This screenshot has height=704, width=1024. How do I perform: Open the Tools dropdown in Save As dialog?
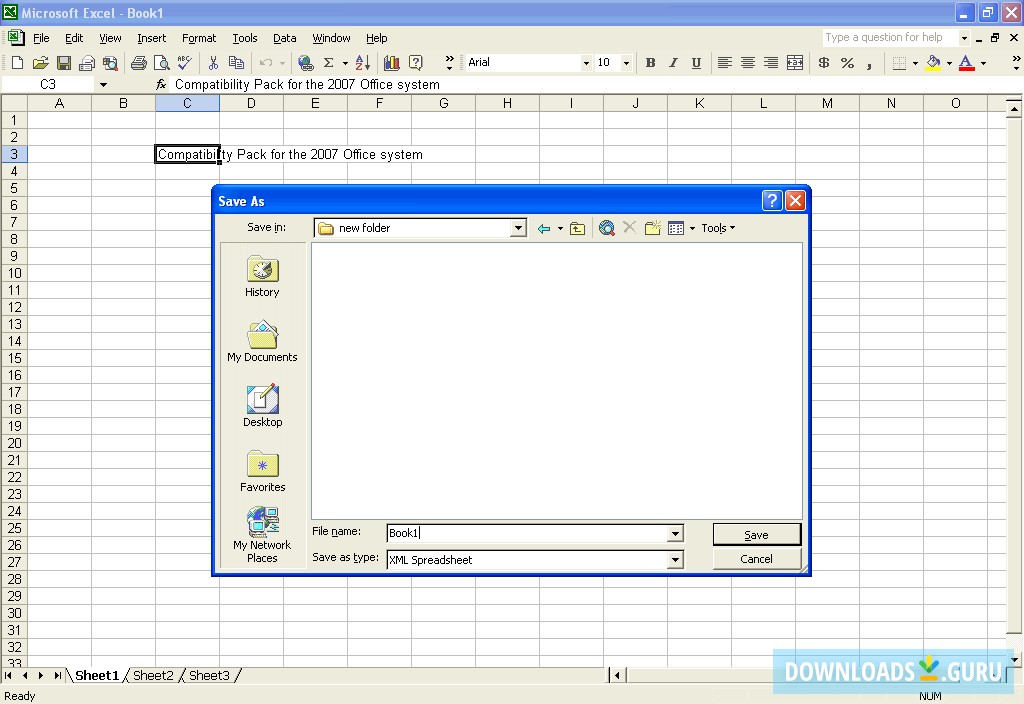(718, 227)
